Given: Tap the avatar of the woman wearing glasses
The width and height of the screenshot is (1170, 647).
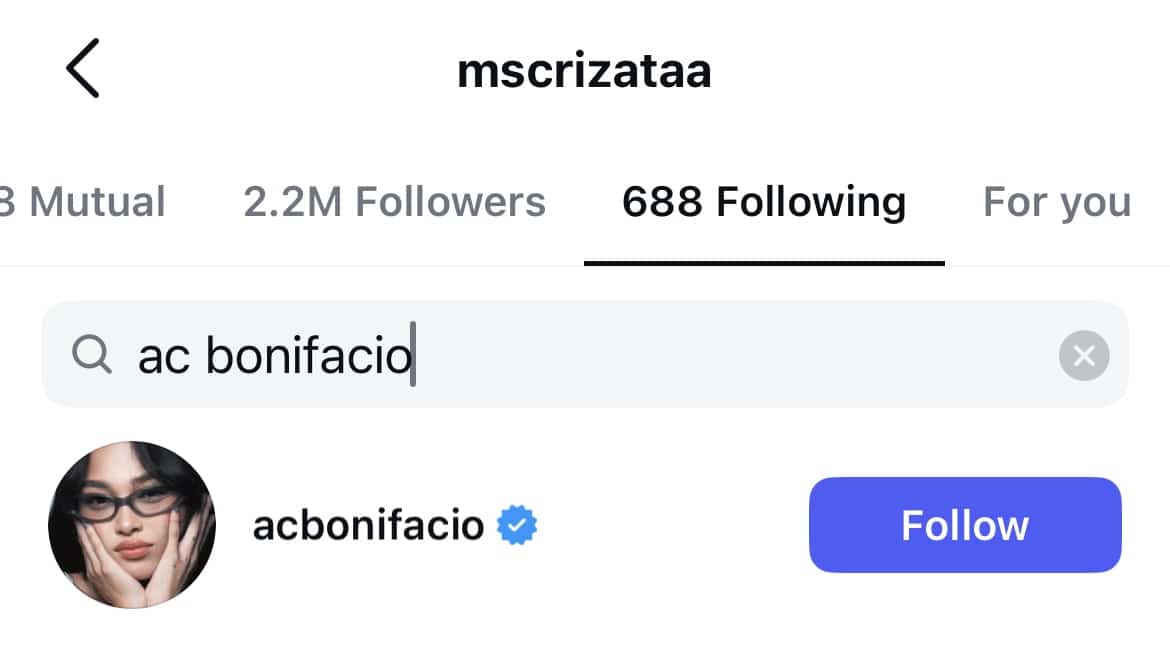Looking at the screenshot, I should (x=132, y=525).
